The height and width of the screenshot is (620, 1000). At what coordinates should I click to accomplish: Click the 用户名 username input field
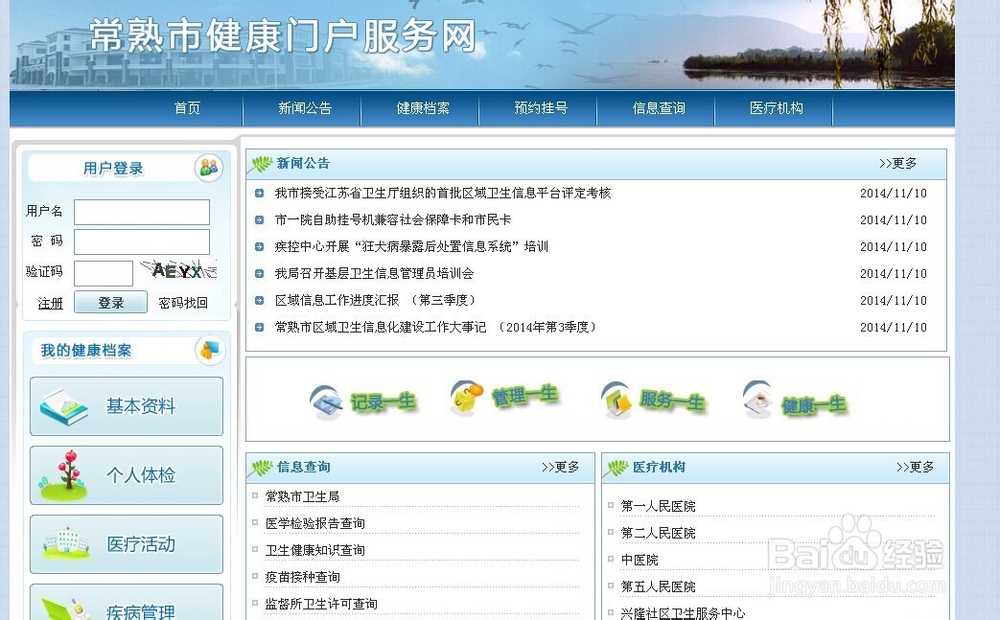click(141, 212)
